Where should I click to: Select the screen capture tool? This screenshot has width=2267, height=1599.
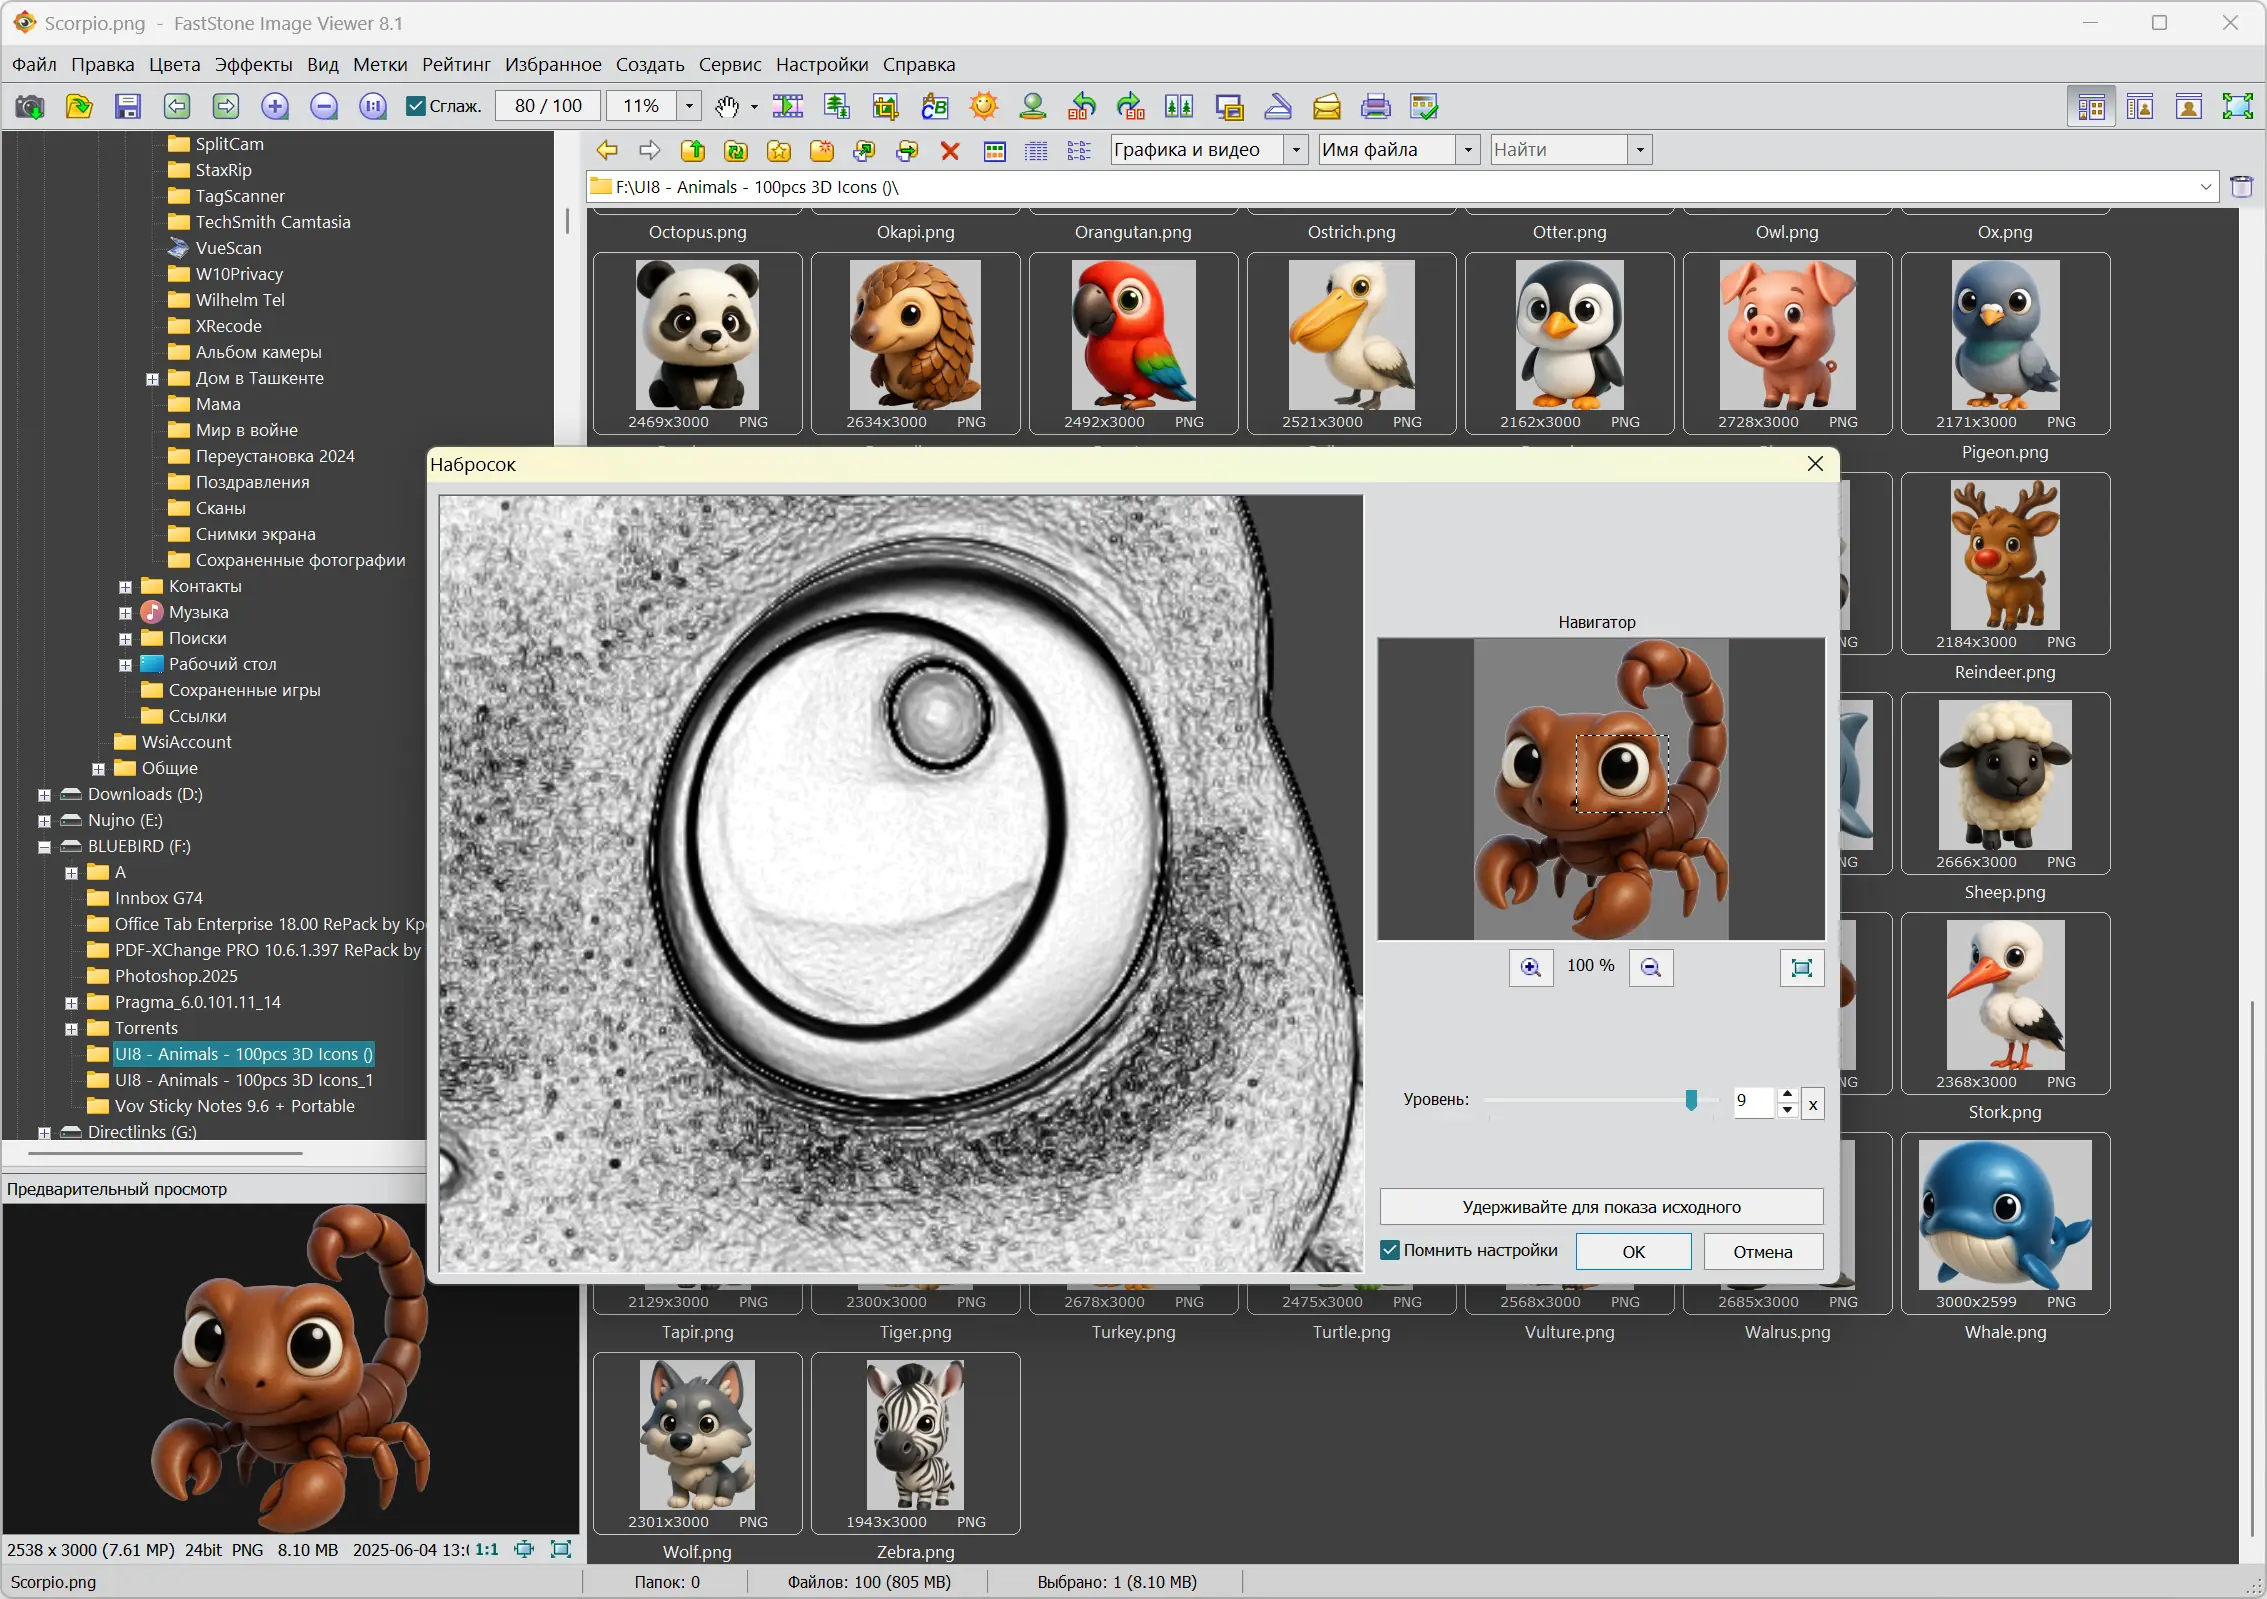(30, 106)
